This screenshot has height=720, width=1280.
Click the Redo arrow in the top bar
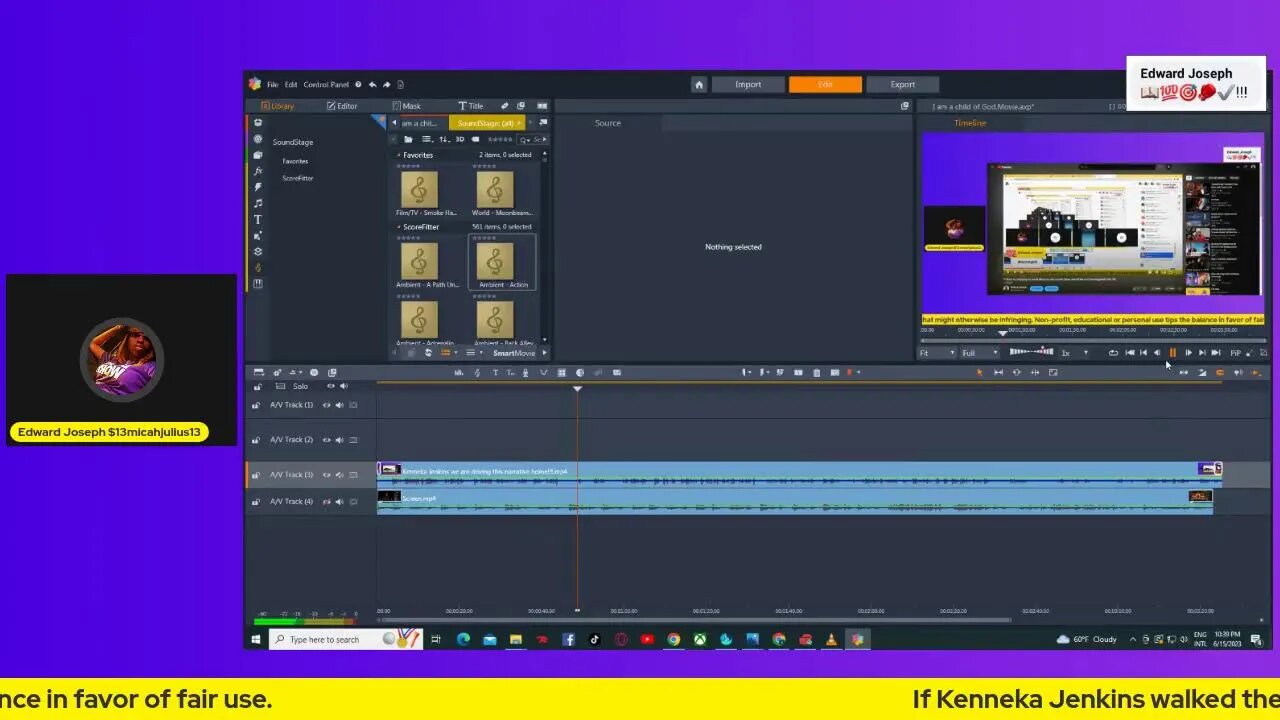pos(386,85)
